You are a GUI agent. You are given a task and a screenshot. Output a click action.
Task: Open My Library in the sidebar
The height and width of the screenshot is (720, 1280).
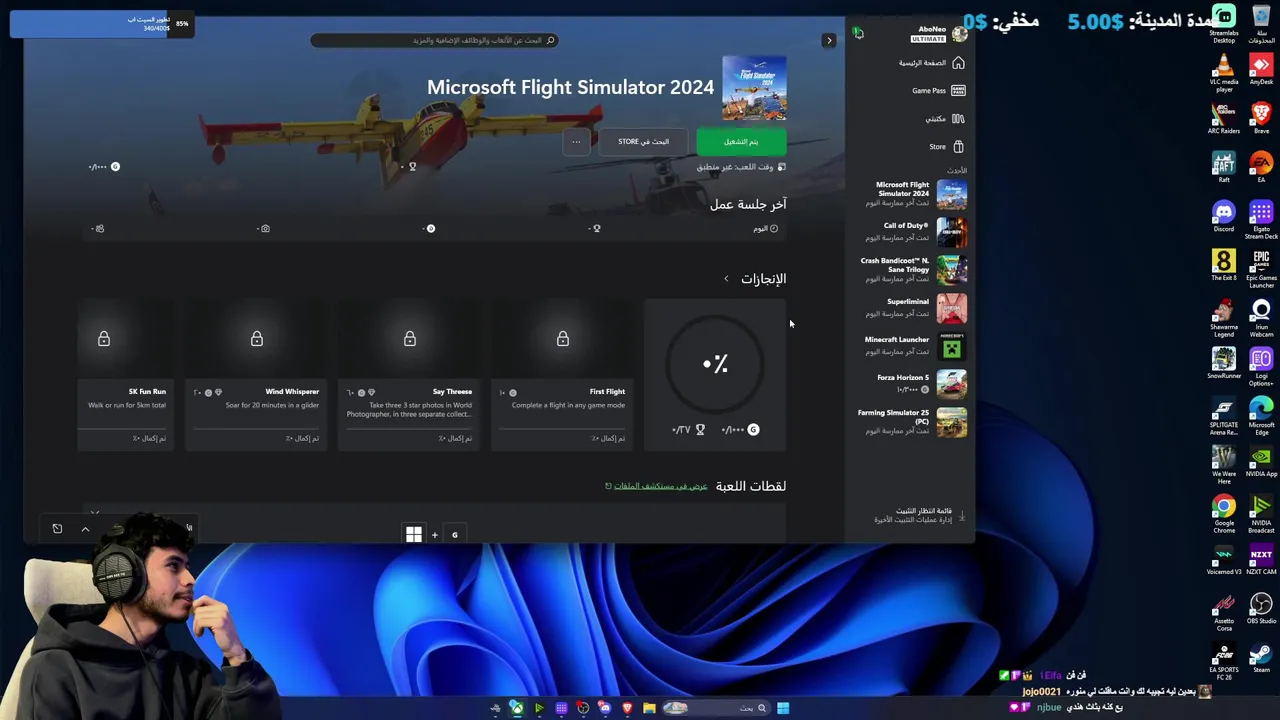pyautogui.click(x=944, y=118)
